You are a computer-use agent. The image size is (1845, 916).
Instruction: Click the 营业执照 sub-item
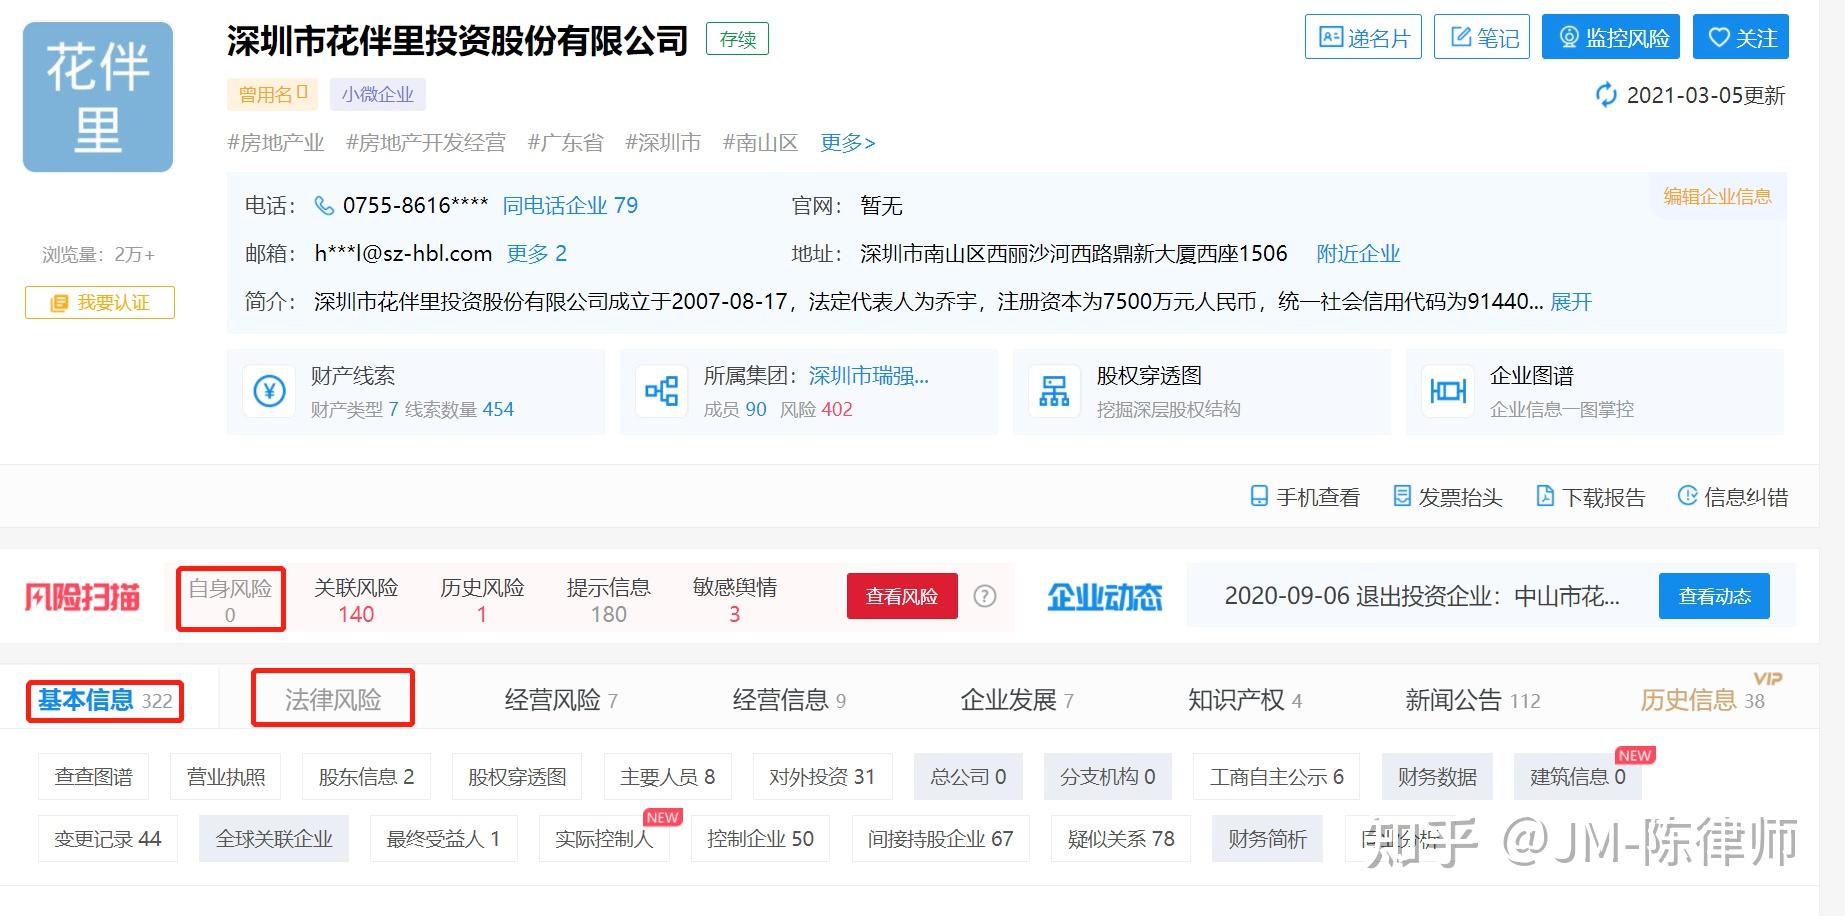(x=226, y=777)
